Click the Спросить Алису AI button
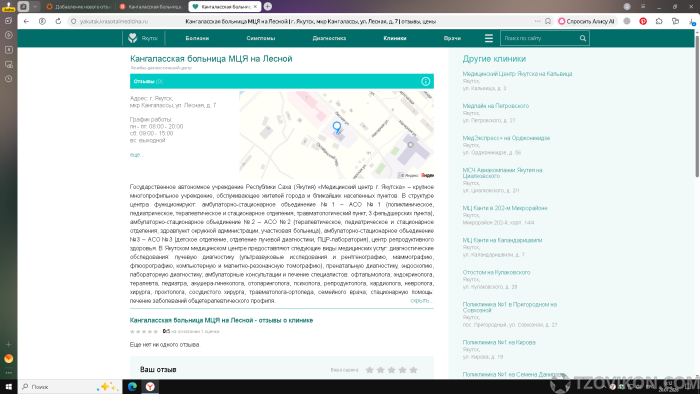Viewport: 700px width, 394px height. pyautogui.click(x=587, y=21)
